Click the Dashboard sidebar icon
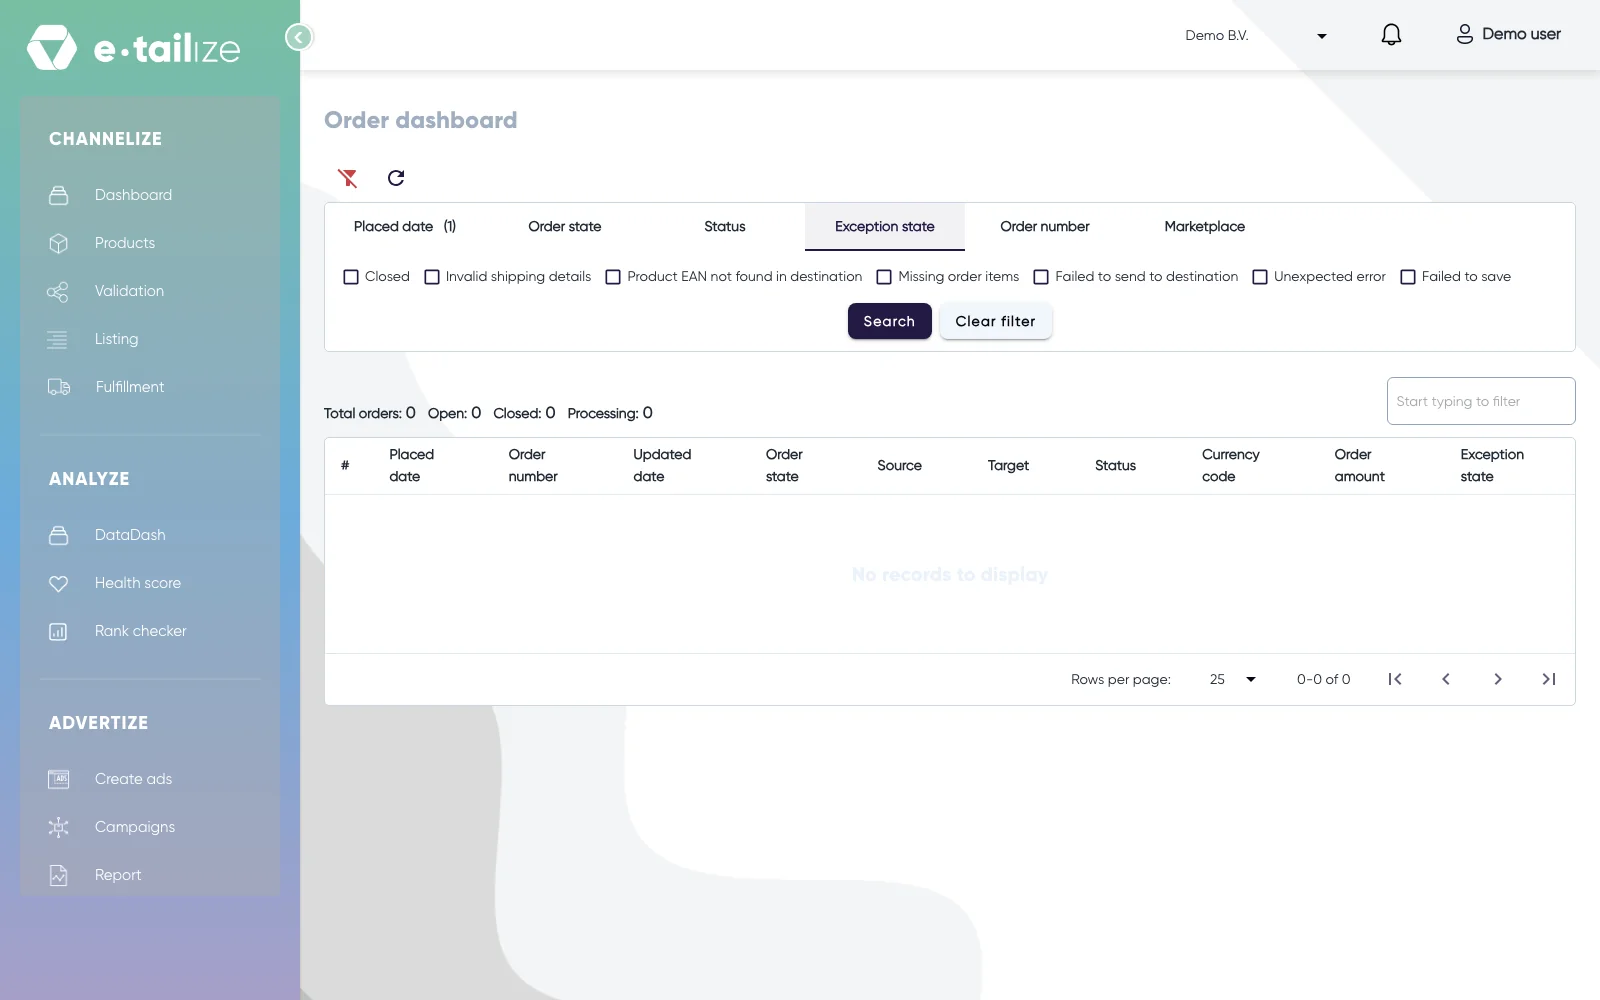 (59, 195)
